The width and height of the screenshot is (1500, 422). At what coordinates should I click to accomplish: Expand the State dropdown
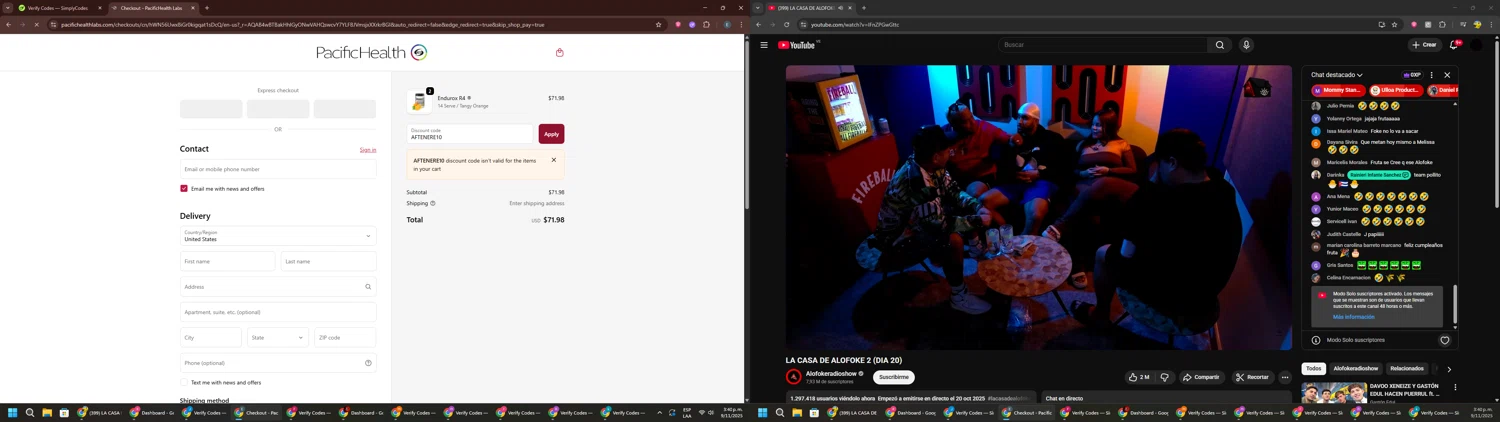pyautogui.click(x=278, y=337)
